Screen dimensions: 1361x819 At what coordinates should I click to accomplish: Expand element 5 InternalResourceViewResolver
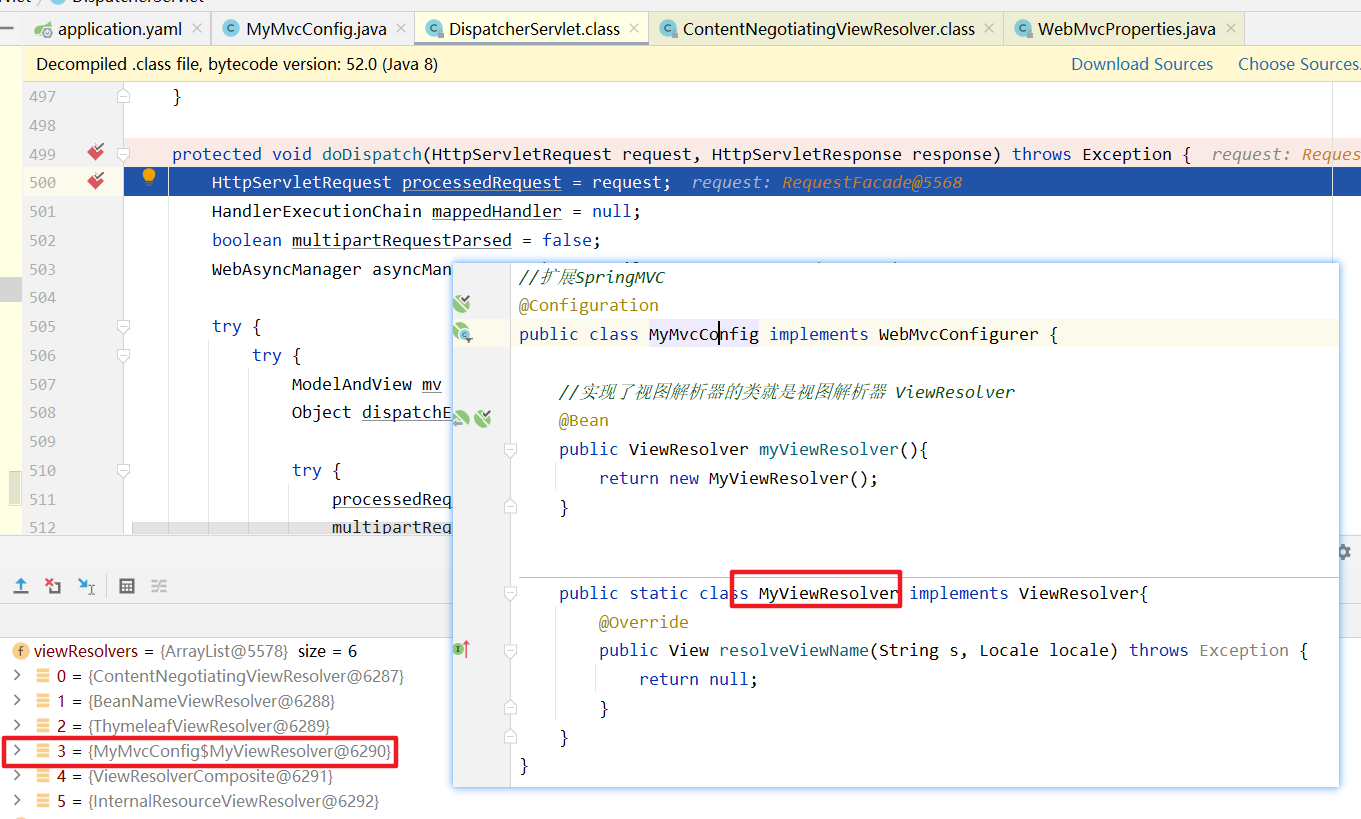pyautogui.click(x=16, y=800)
